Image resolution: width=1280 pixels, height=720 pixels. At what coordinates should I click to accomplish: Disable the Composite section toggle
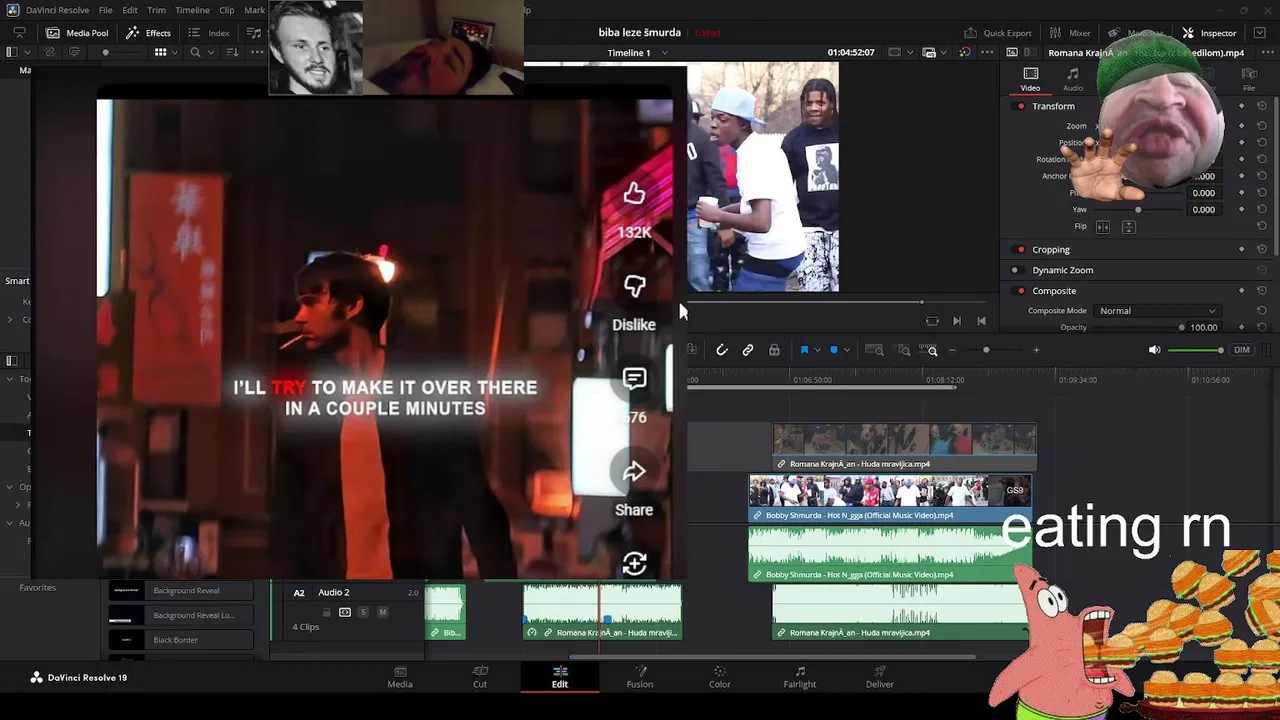pyautogui.click(x=1020, y=291)
